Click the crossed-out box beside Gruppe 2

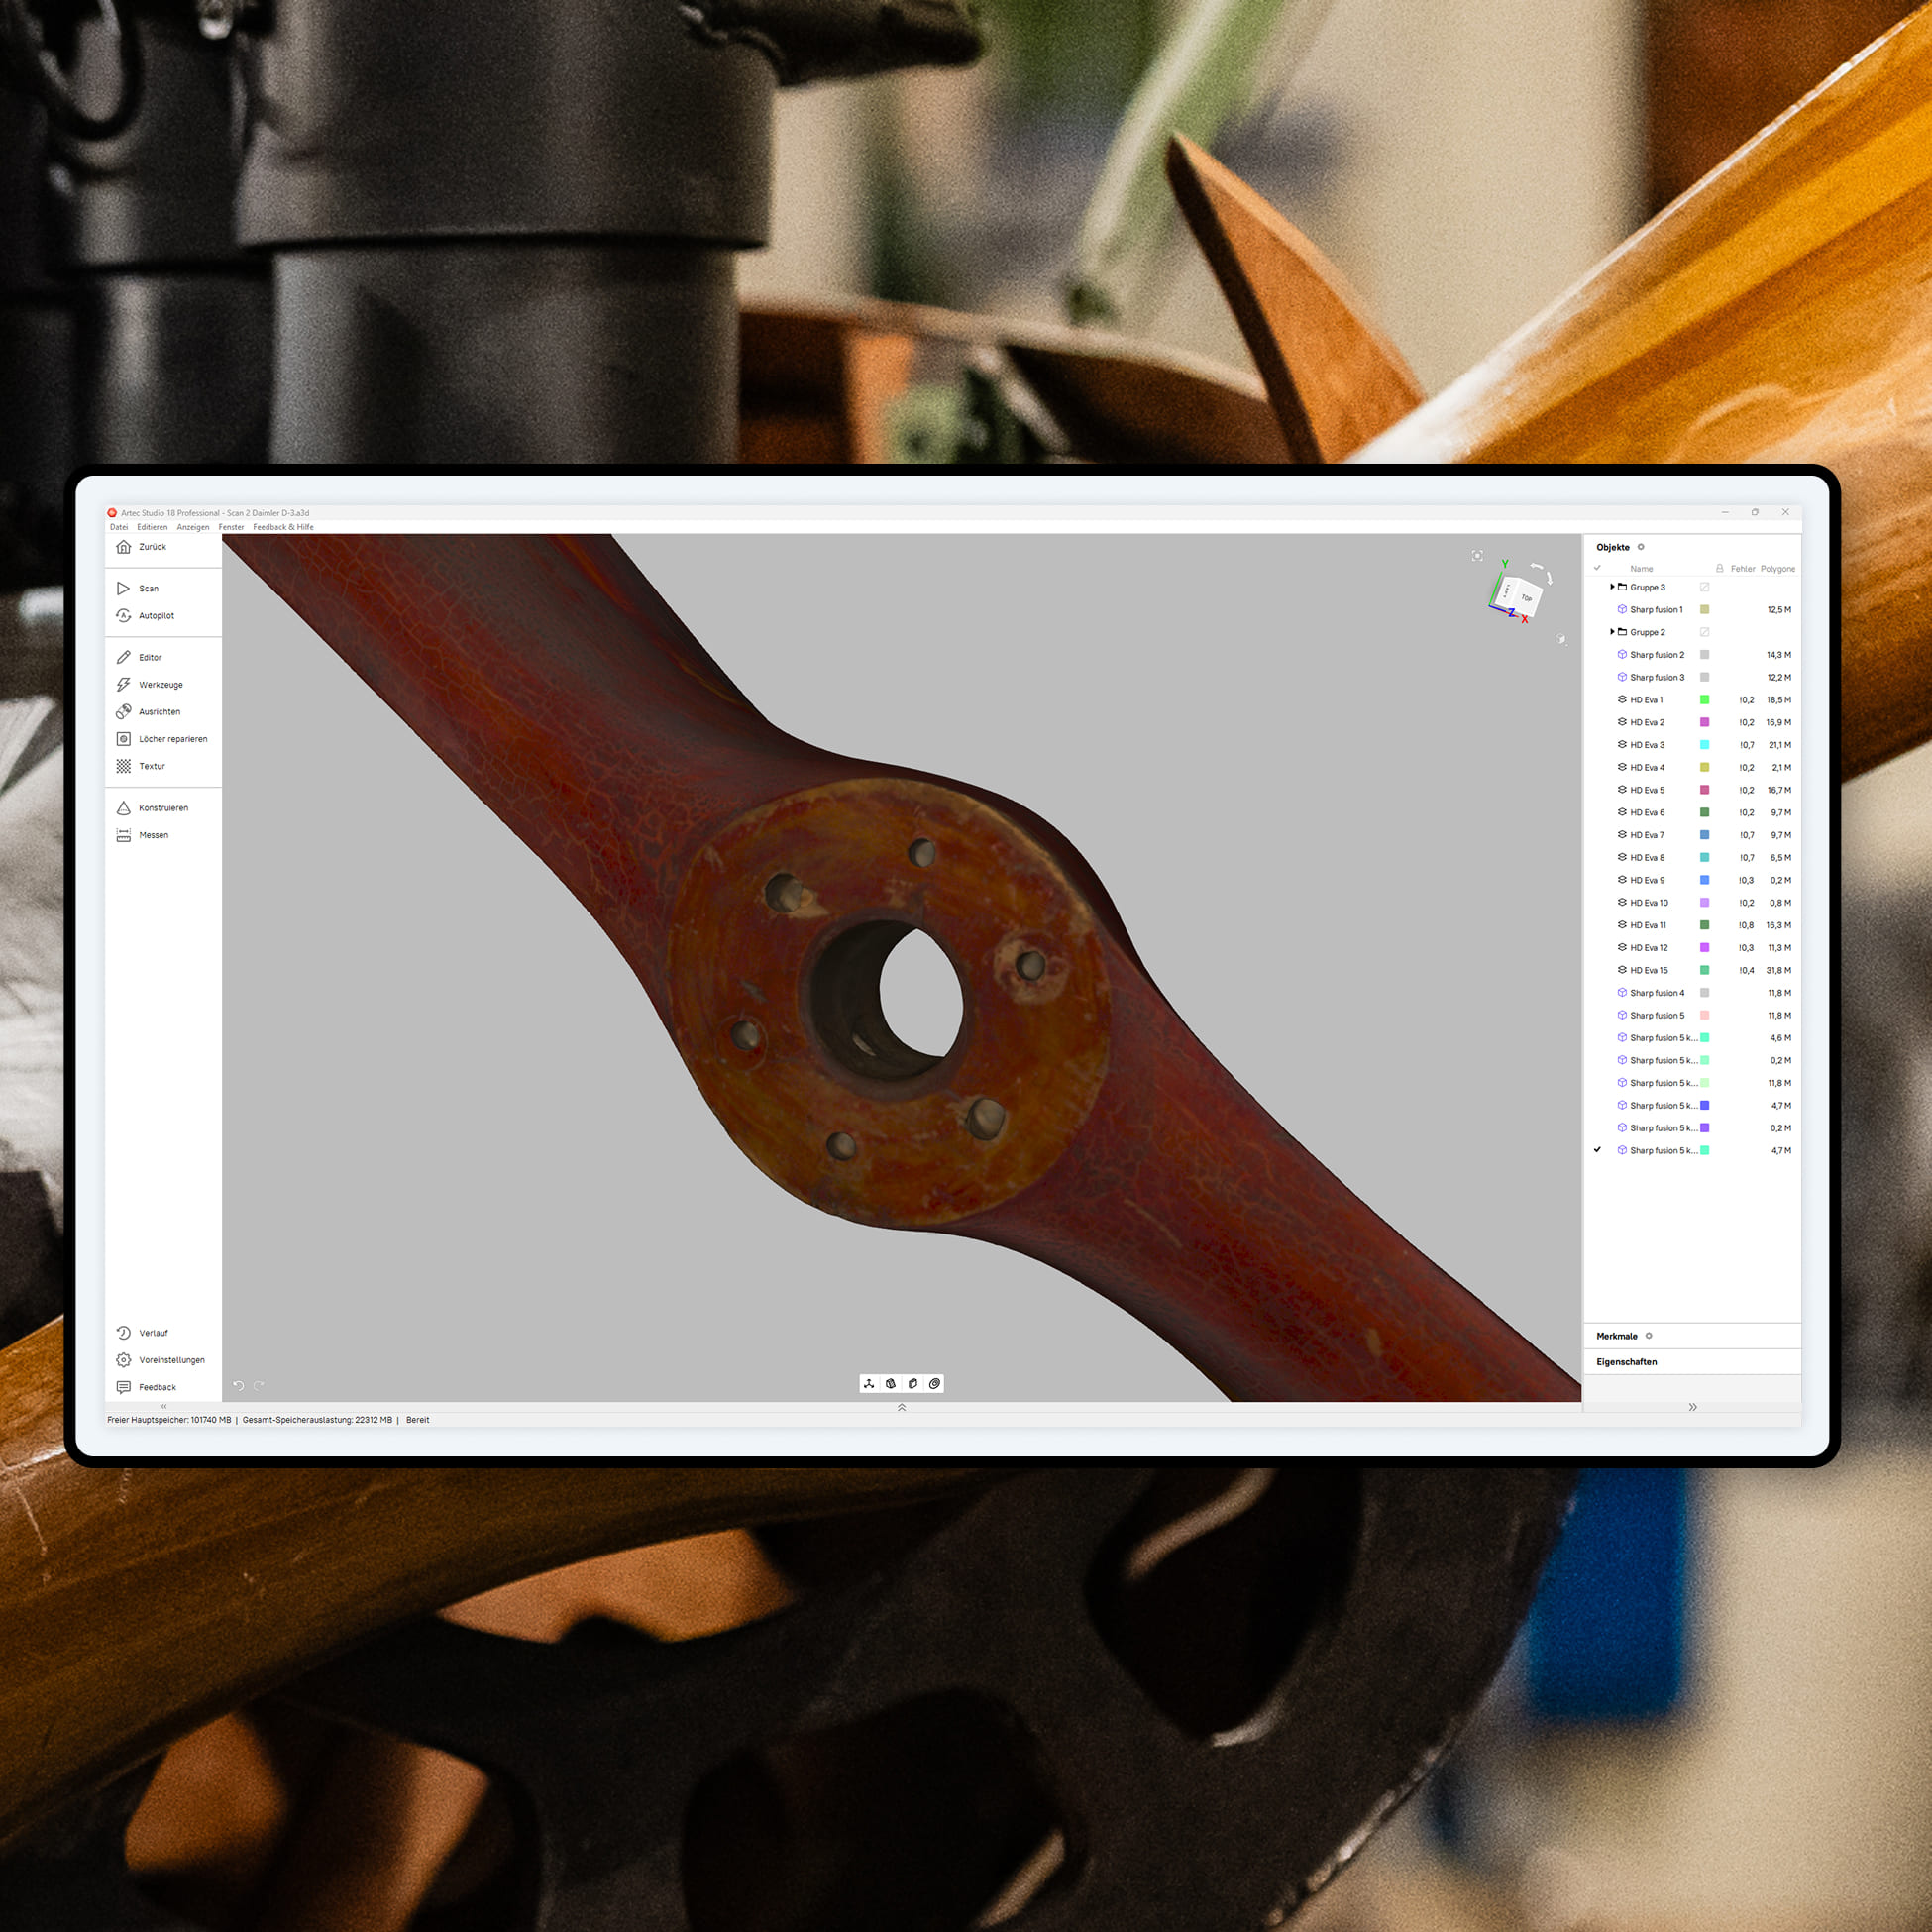[x=1705, y=632]
